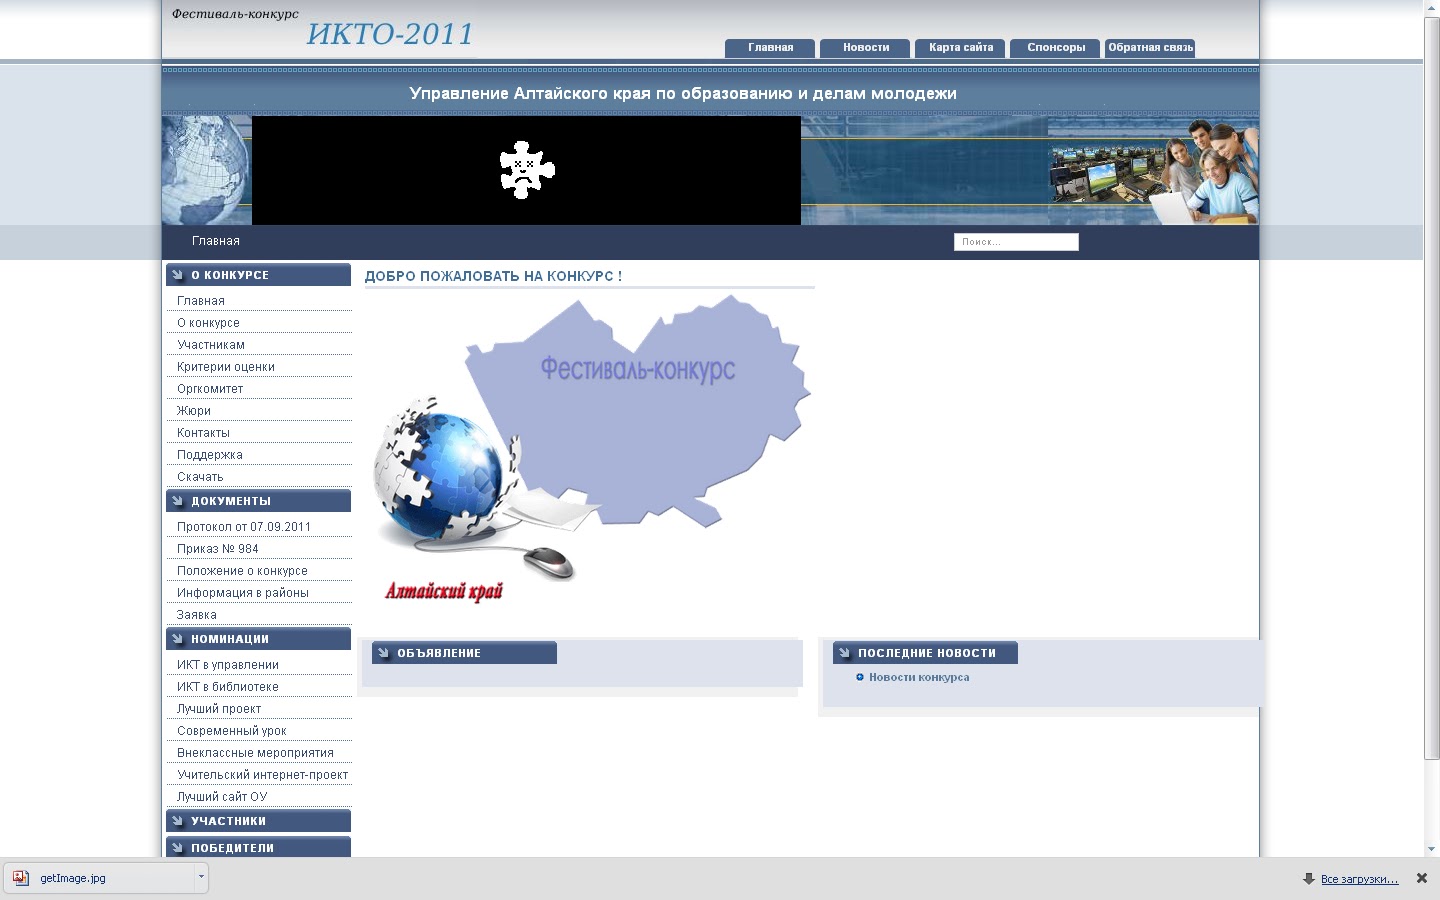This screenshot has height=900, width=1440.
Task: Click the arrow icon of О КОНКУРСЕ header
Action: (x=178, y=275)
